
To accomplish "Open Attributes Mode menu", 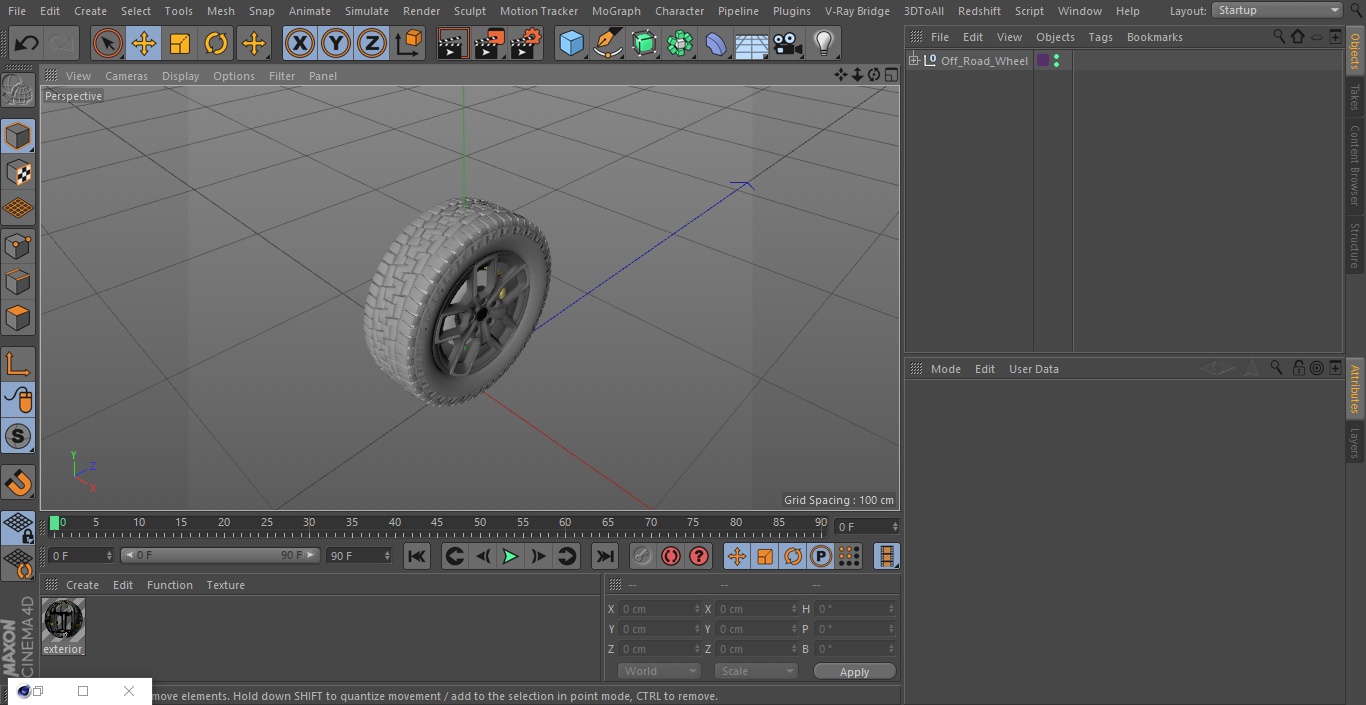I will pyautogui.click(x=945, y=369).
